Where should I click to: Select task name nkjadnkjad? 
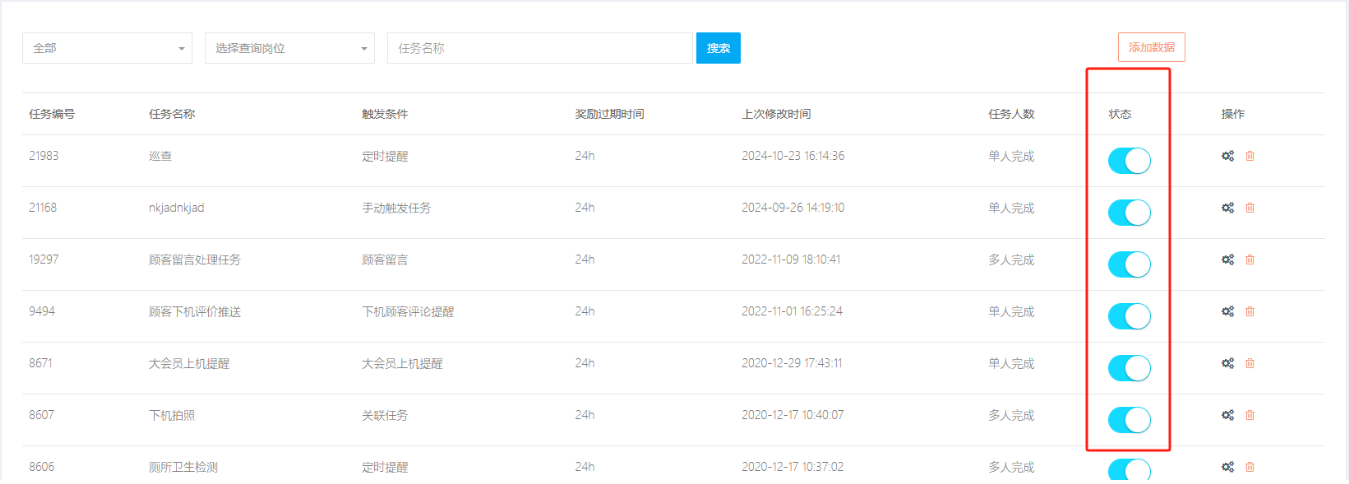[177, 208]
